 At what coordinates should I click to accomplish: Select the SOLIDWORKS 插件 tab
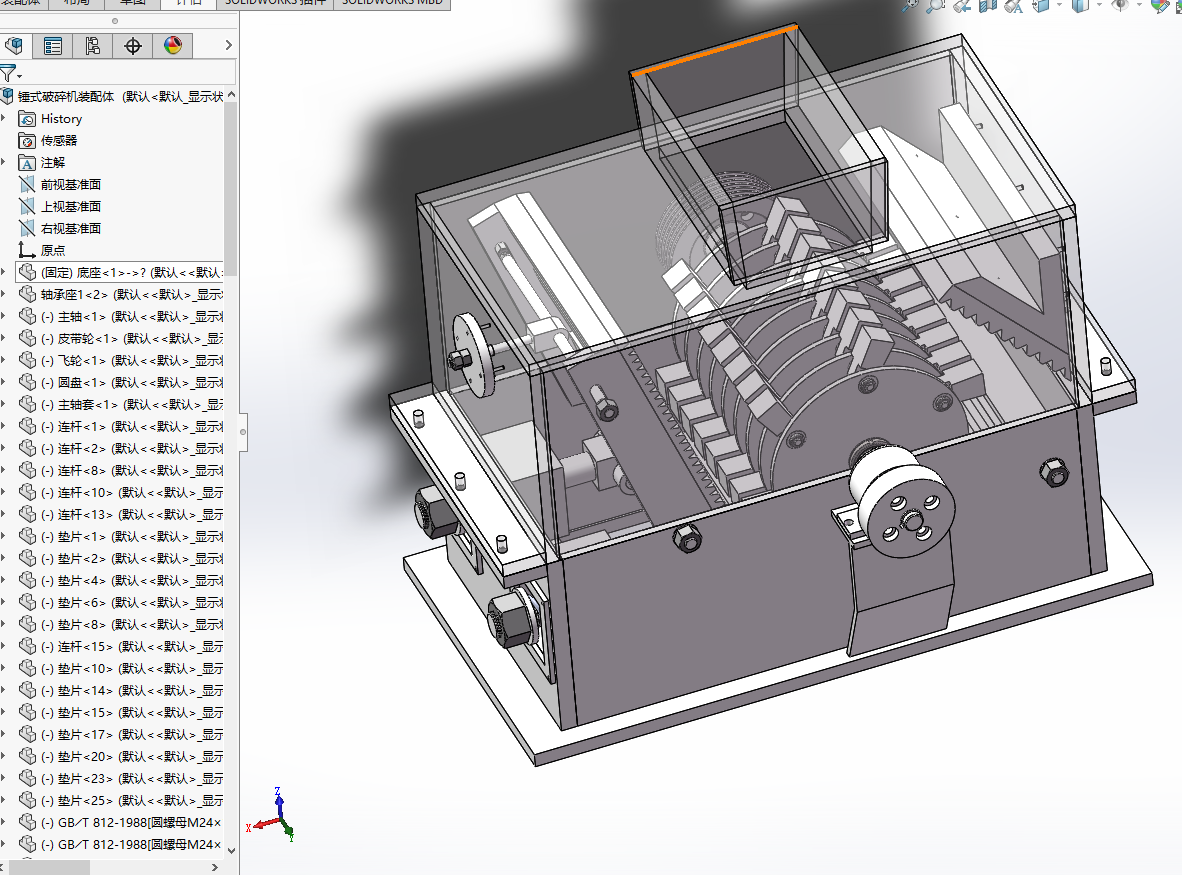275,2
